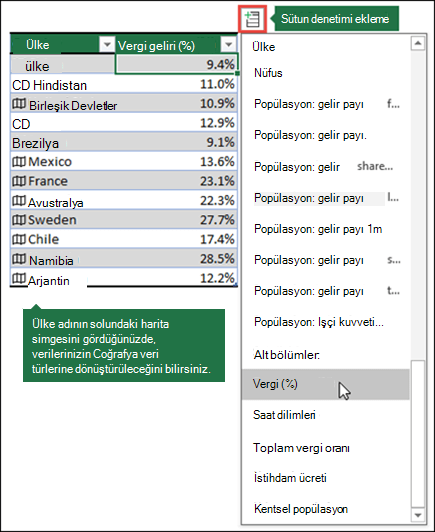Open the Ülke column filter dropdown

pyautogui.click(x=107, y=44)
